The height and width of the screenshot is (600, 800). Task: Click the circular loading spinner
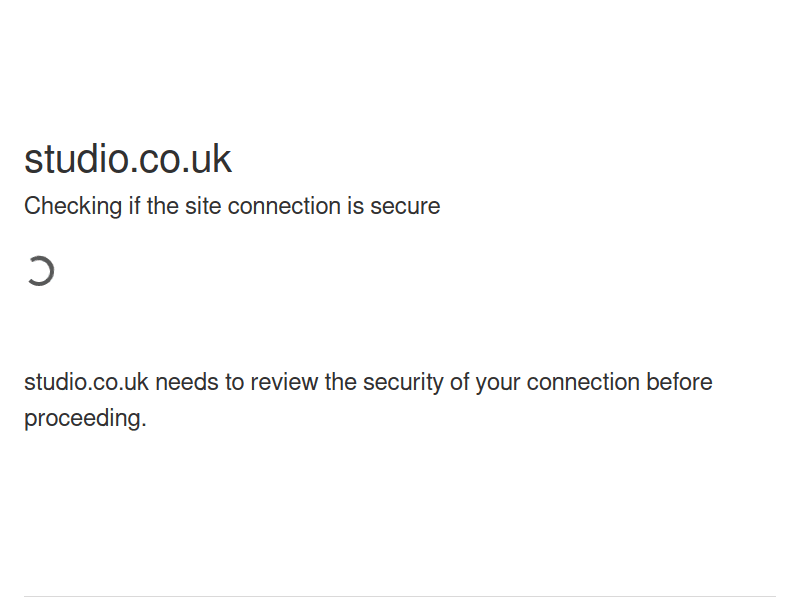(40, 271)
